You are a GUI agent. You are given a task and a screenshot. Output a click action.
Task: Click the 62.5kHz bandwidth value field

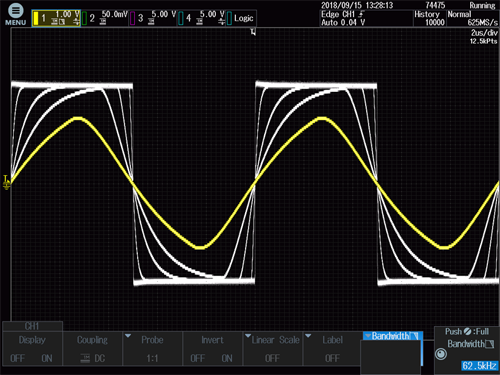pos(479,366)
